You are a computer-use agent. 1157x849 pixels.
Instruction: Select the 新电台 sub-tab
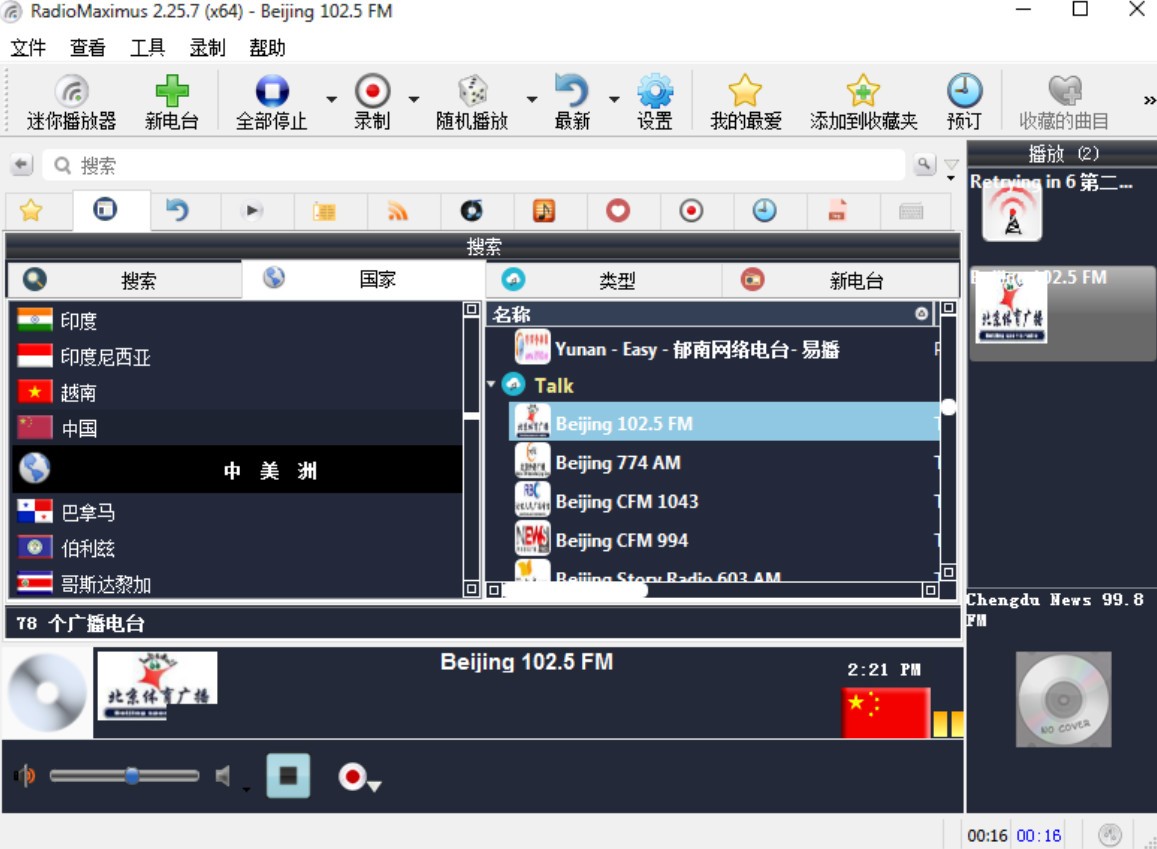point(840,280)
